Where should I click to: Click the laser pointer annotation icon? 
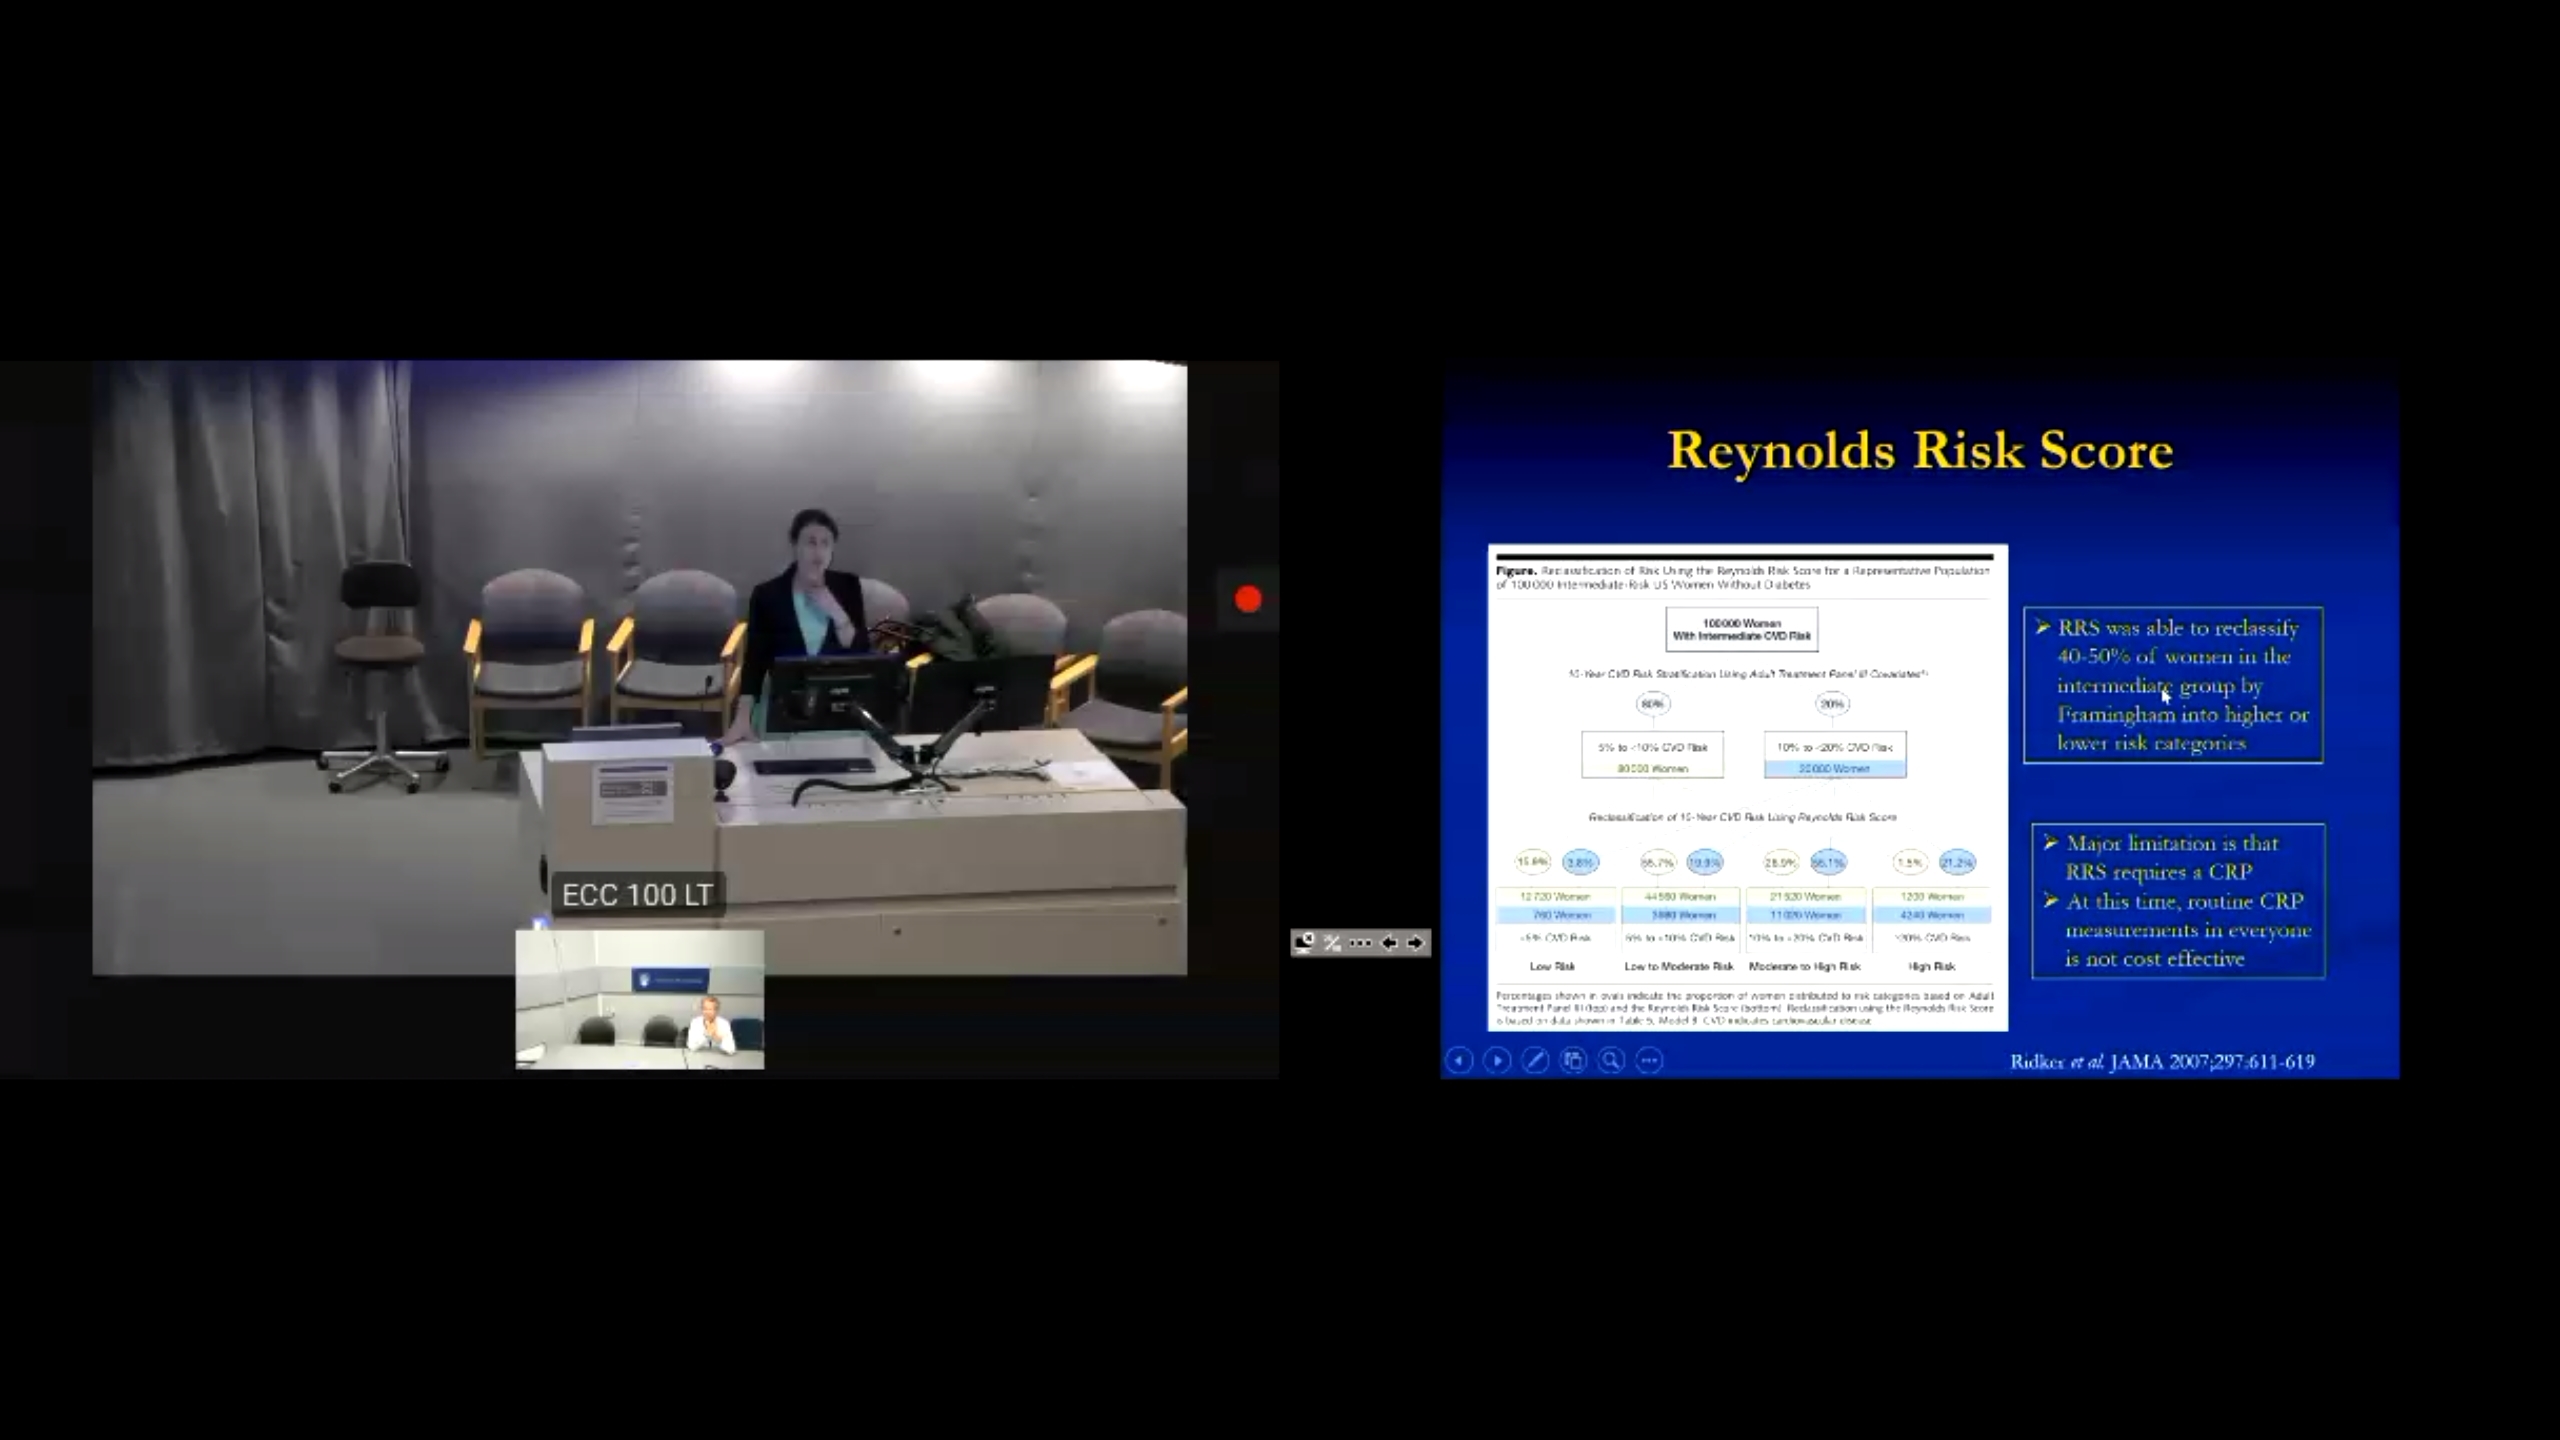coord(1332,943)
